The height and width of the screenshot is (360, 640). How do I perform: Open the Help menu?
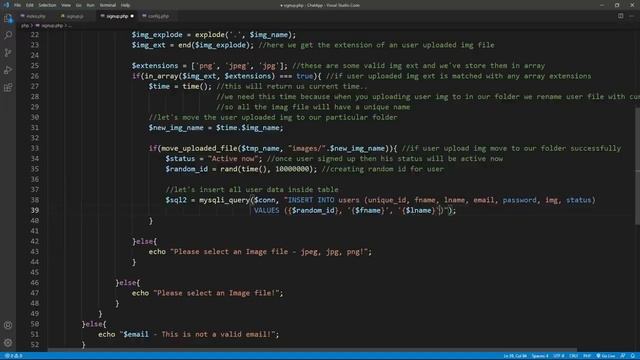tap(126, 5)
